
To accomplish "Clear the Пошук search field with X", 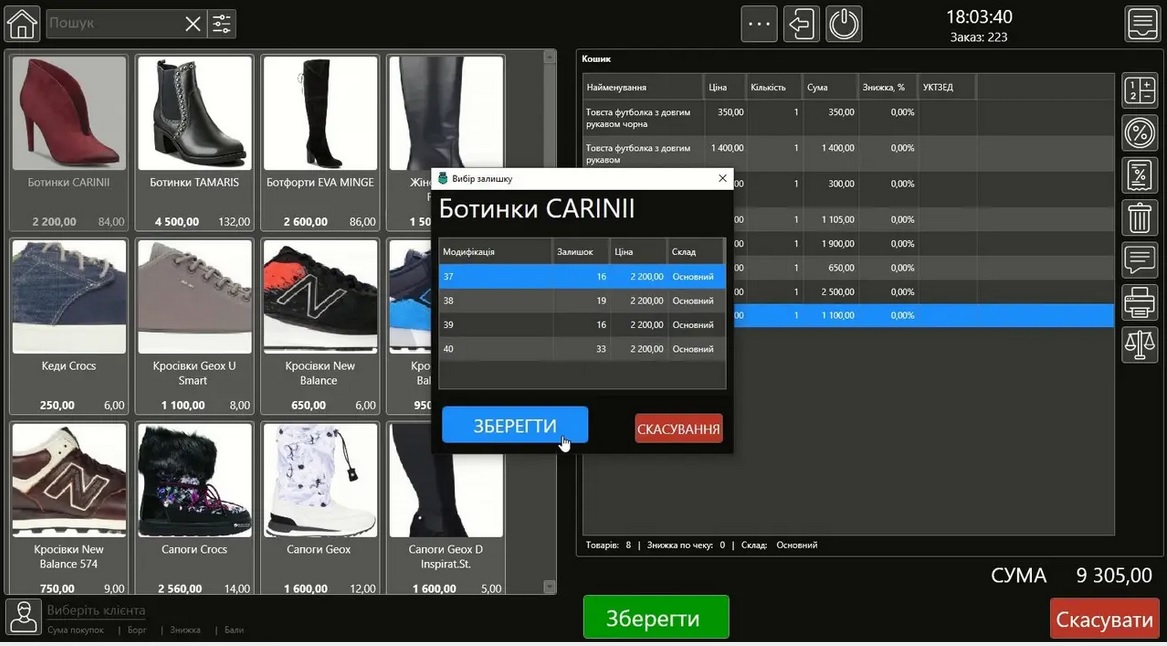I will pyautogui.click(x=193, y=24).
